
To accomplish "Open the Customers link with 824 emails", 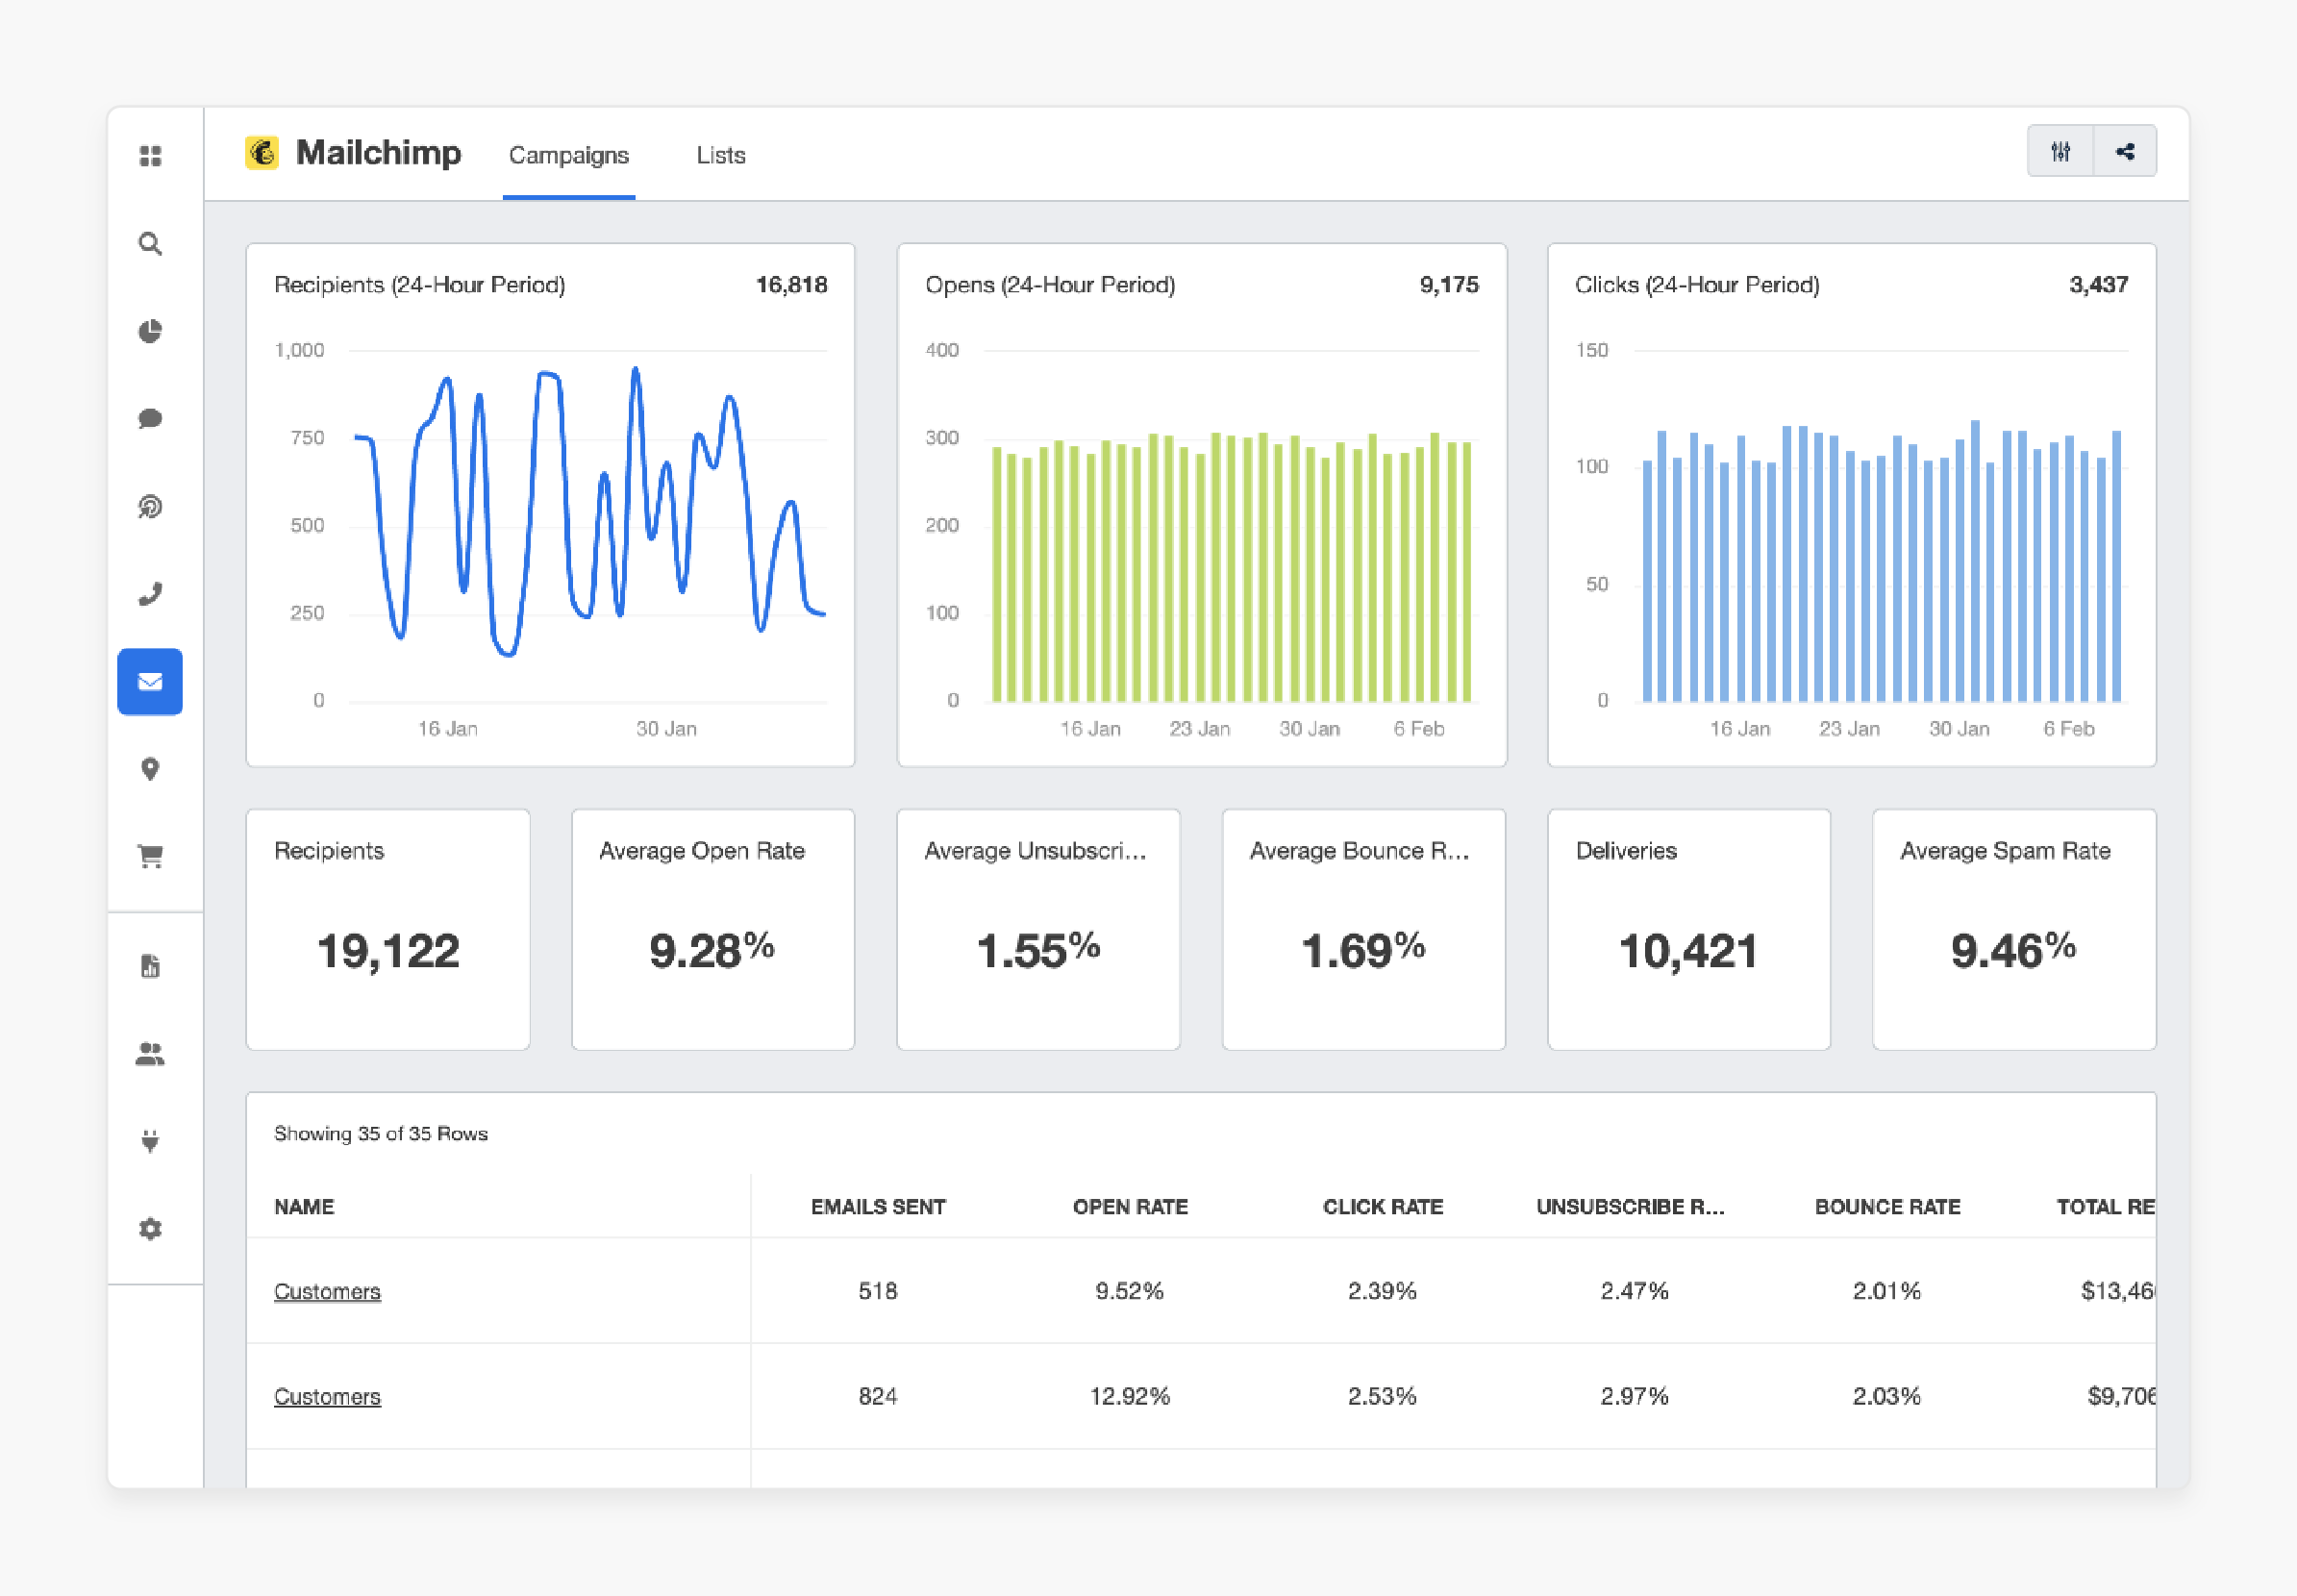I will (x=327, y=1396).
